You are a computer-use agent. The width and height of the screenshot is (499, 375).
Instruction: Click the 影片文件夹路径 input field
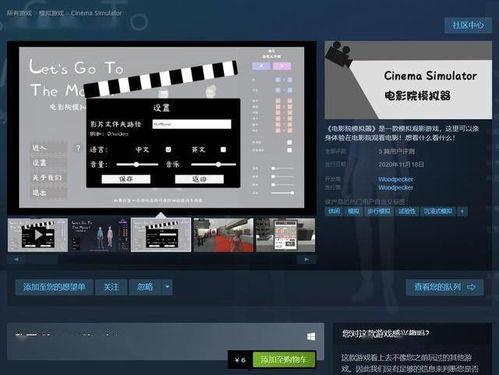(x=192, y=124)
